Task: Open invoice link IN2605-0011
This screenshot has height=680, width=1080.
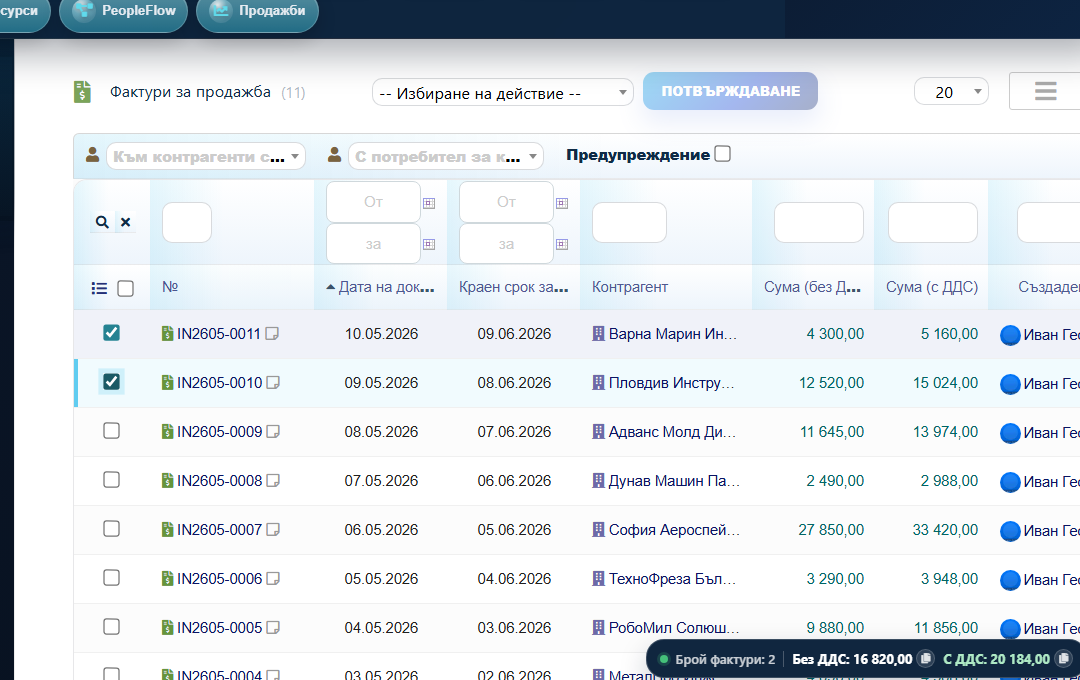Action: pos(219,334)
